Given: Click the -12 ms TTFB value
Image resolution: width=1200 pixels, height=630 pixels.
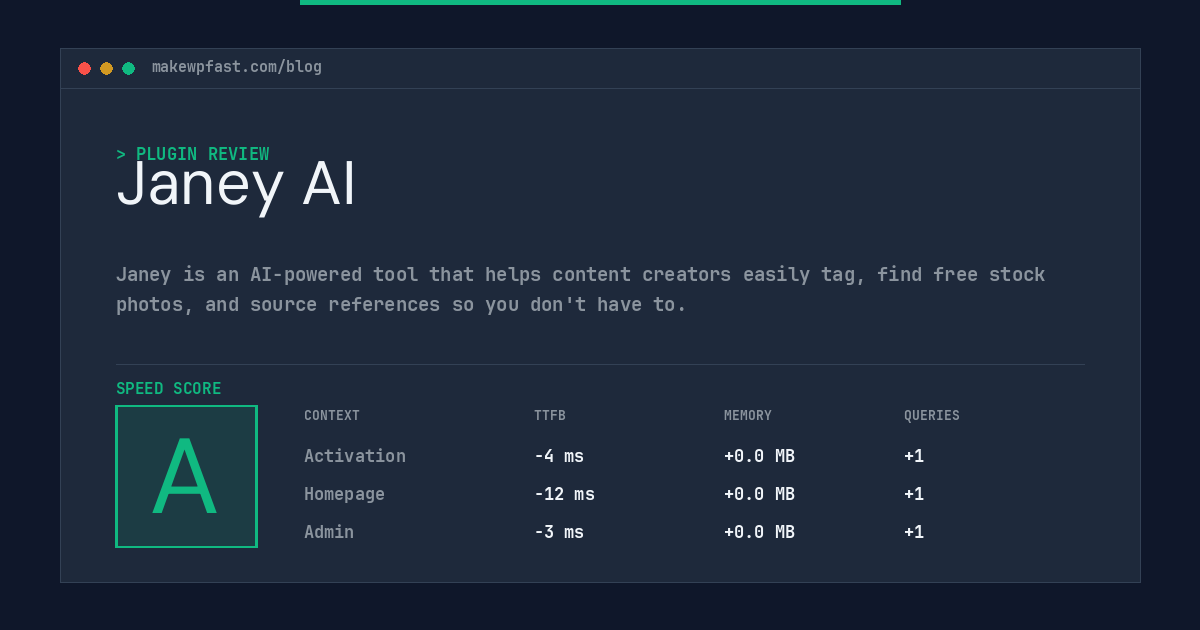Looking at the screenshot, I should pos(564,494).
